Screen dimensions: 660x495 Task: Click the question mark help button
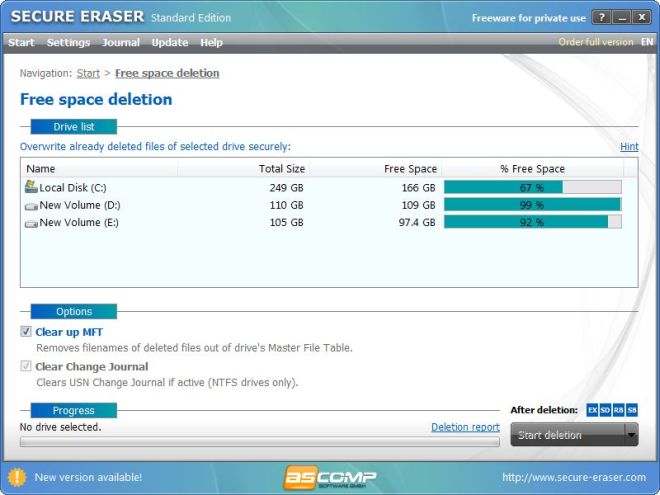pyautogui.click(x=601, y=17)
